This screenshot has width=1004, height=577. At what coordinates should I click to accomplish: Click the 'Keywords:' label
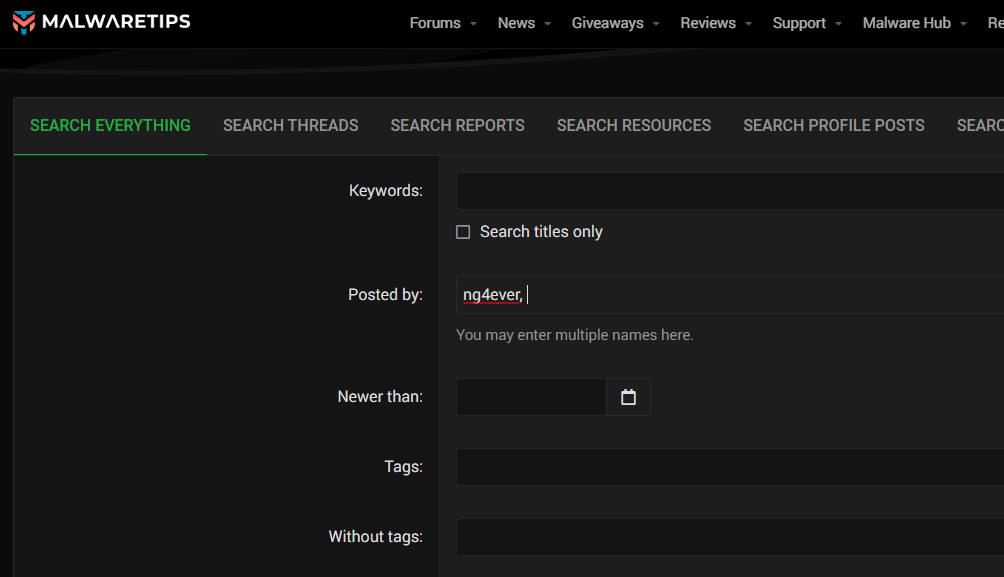[x=385, y=191]
